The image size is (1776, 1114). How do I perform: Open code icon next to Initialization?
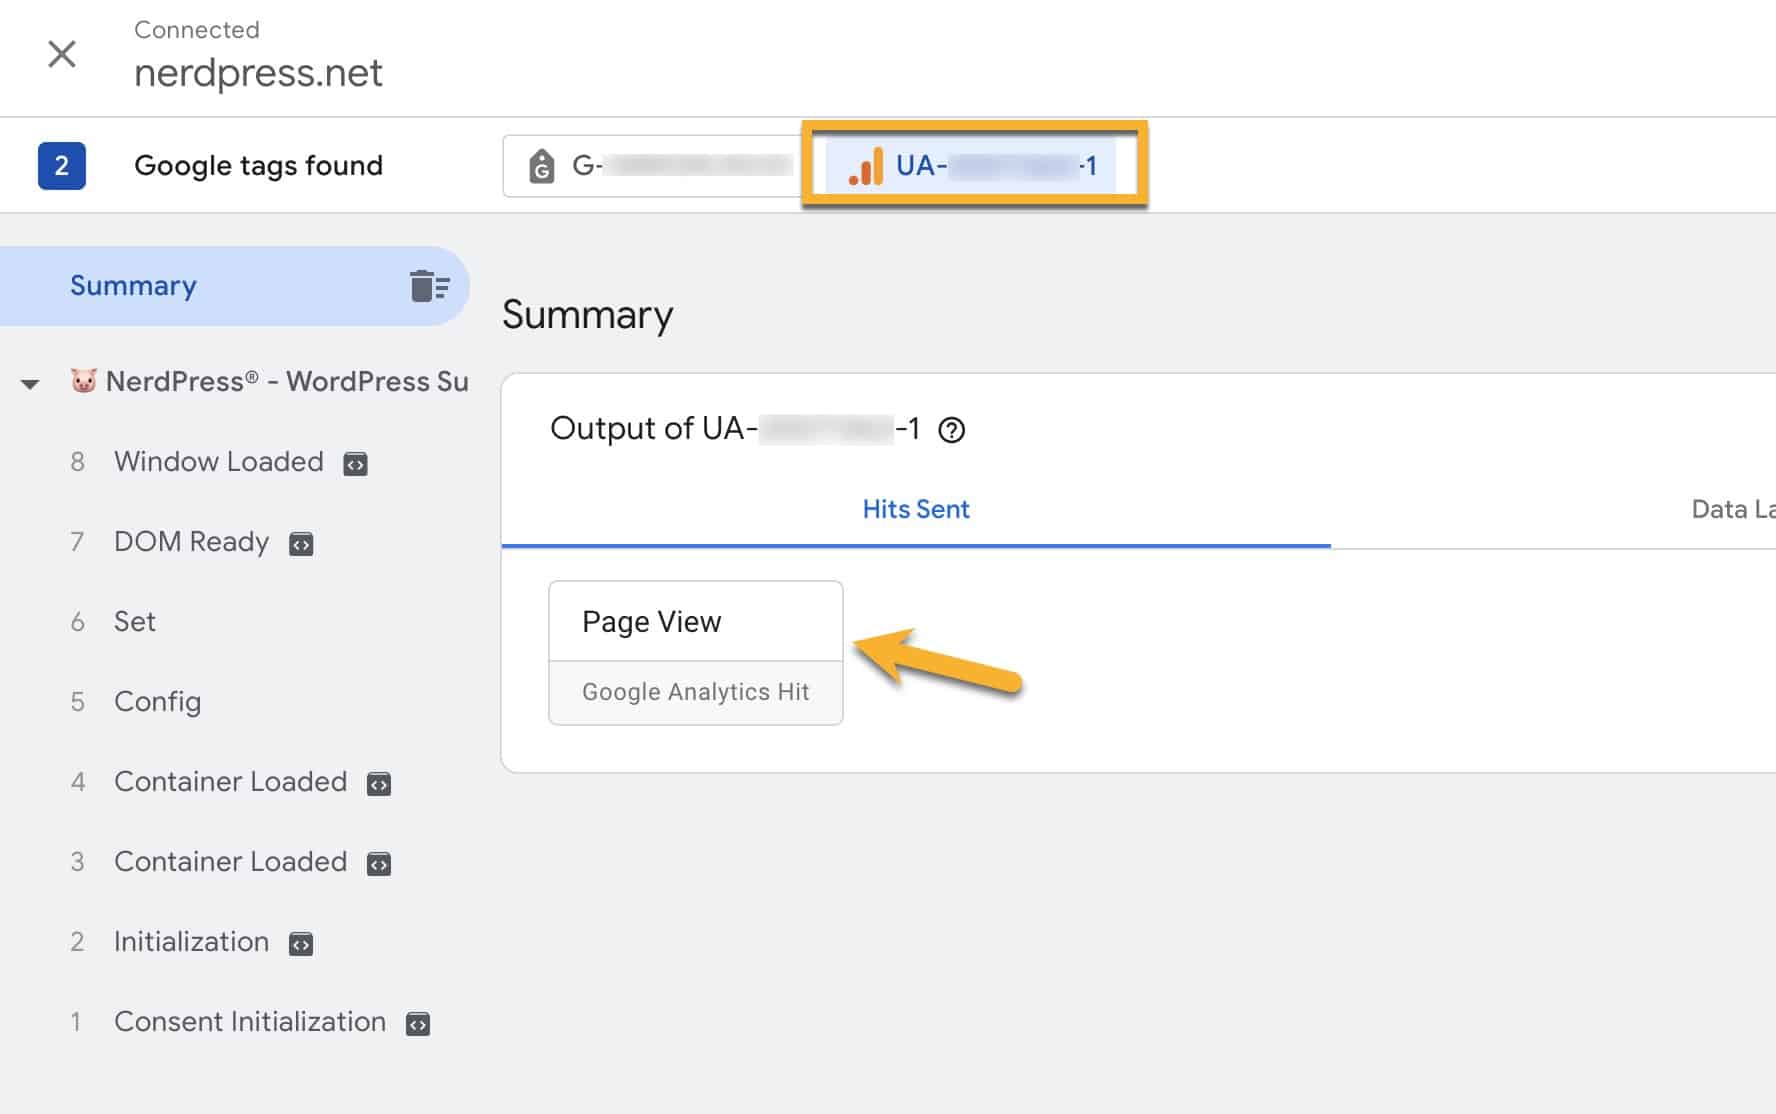click(300, 943)
